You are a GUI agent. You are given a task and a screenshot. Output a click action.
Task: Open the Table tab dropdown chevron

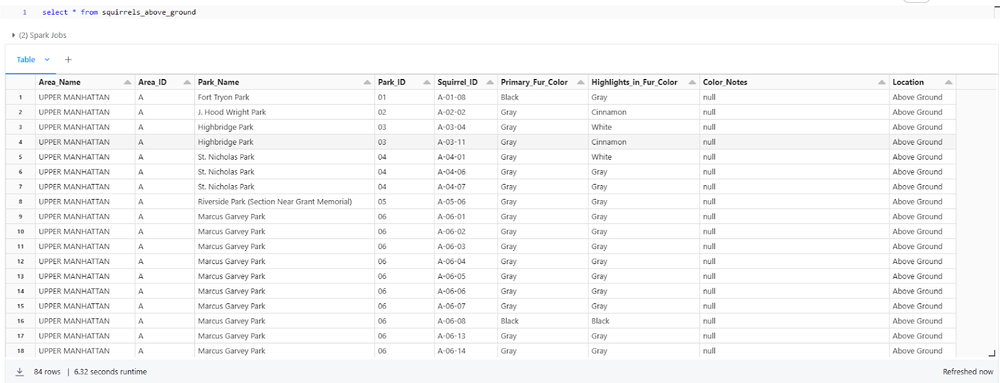(47, 59)
